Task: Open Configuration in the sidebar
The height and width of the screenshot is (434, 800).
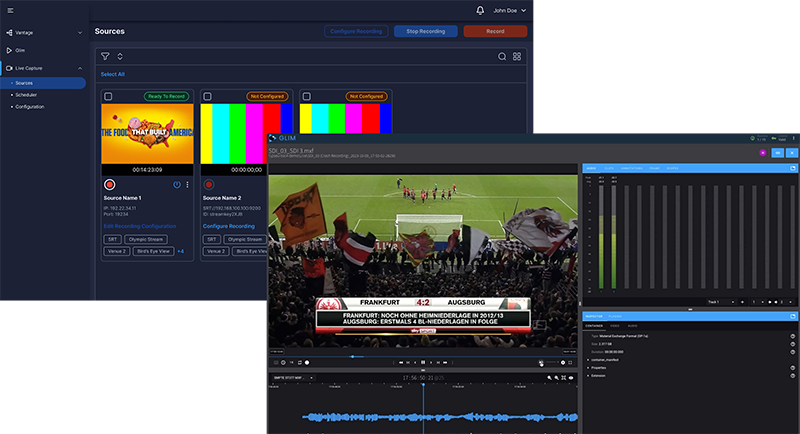Action: [30, 107]
